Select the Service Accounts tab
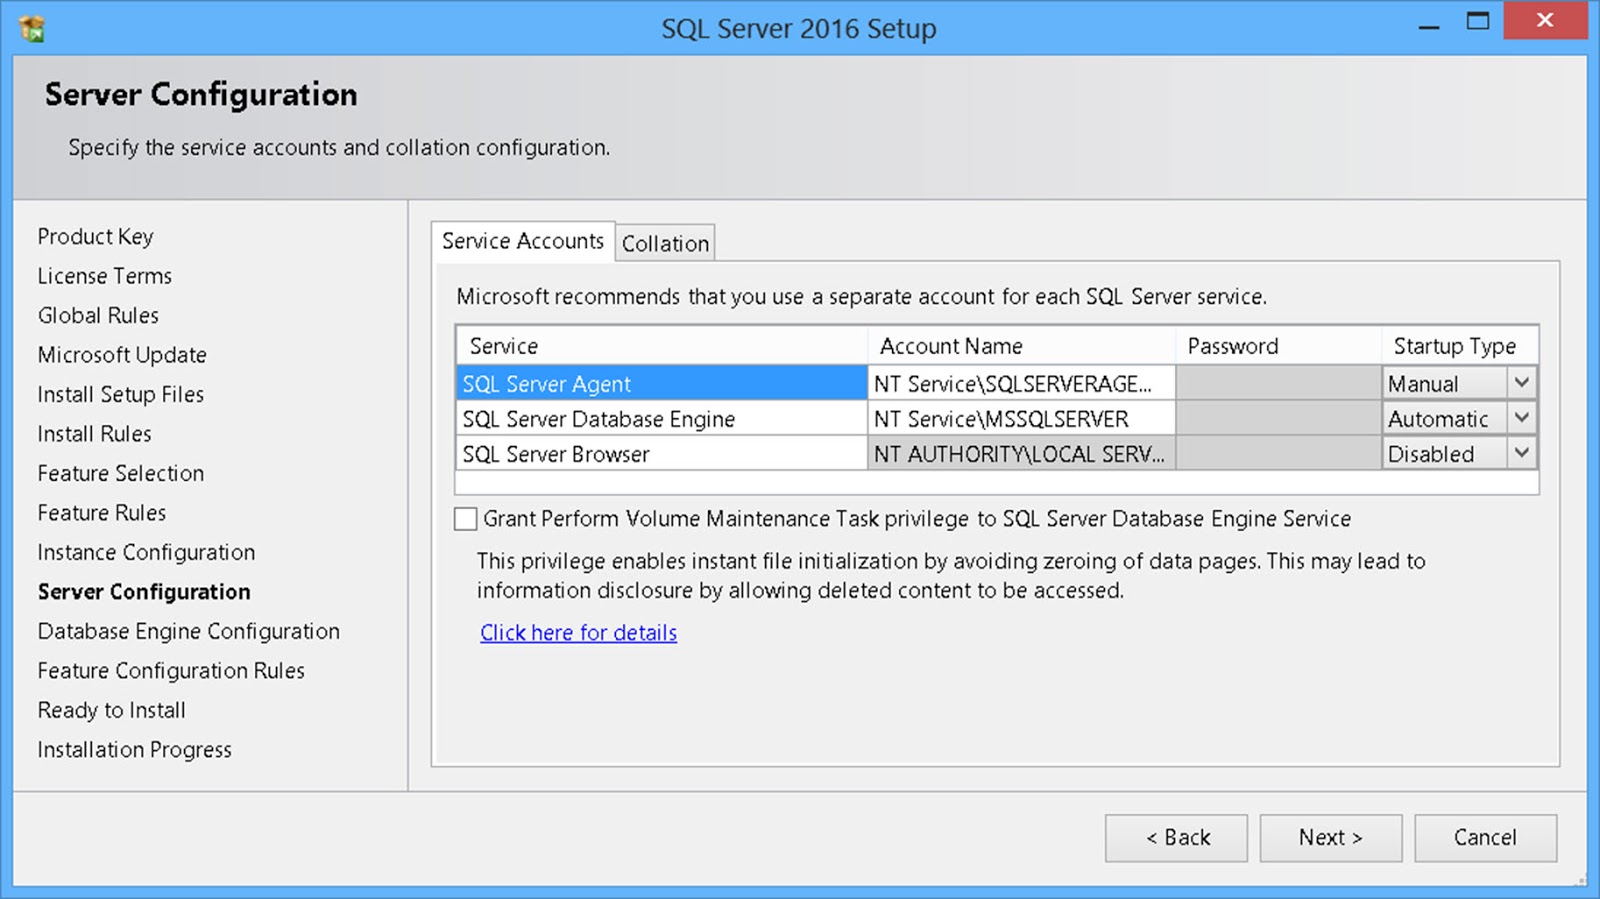The width and height of the screenshot is (1600, 899). pos(523,241)
